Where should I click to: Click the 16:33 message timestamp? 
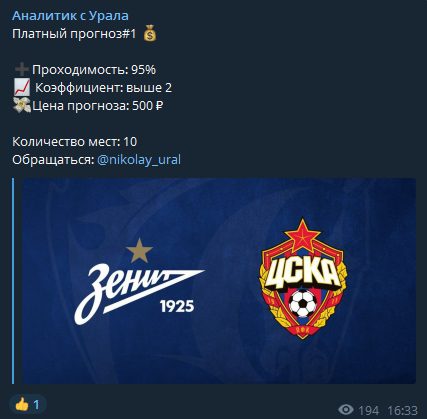(402, 410)
